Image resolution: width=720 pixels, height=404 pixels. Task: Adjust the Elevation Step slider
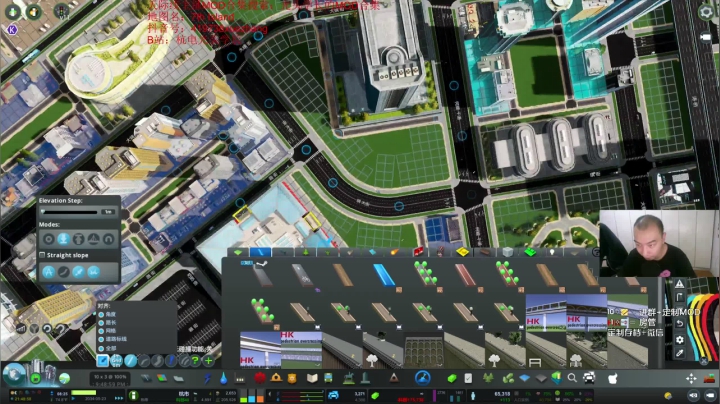pos(70,212)
